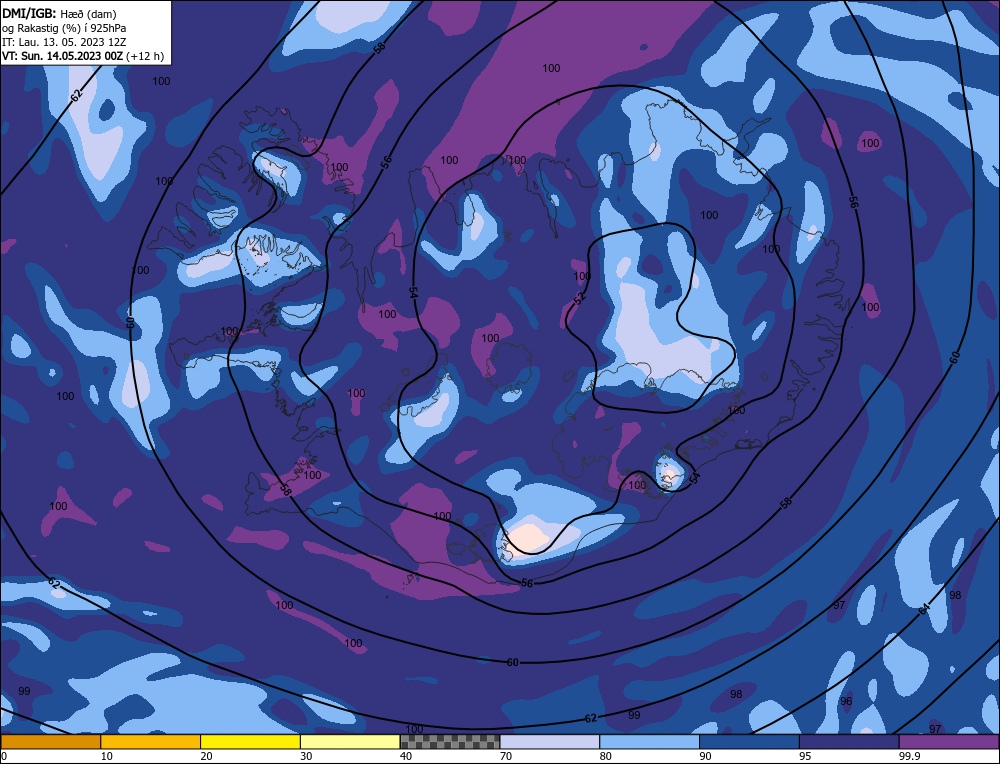Click the light blue 80–90 legend swatch
Image resolution: width=1000 pixels, height=764 pixels.
pyautogui.click(x=649, y=742)
